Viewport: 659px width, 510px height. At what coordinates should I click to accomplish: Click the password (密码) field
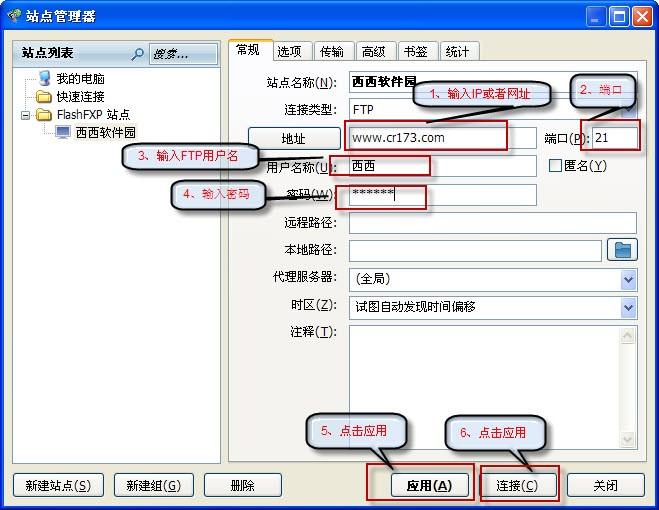point(443,195)
